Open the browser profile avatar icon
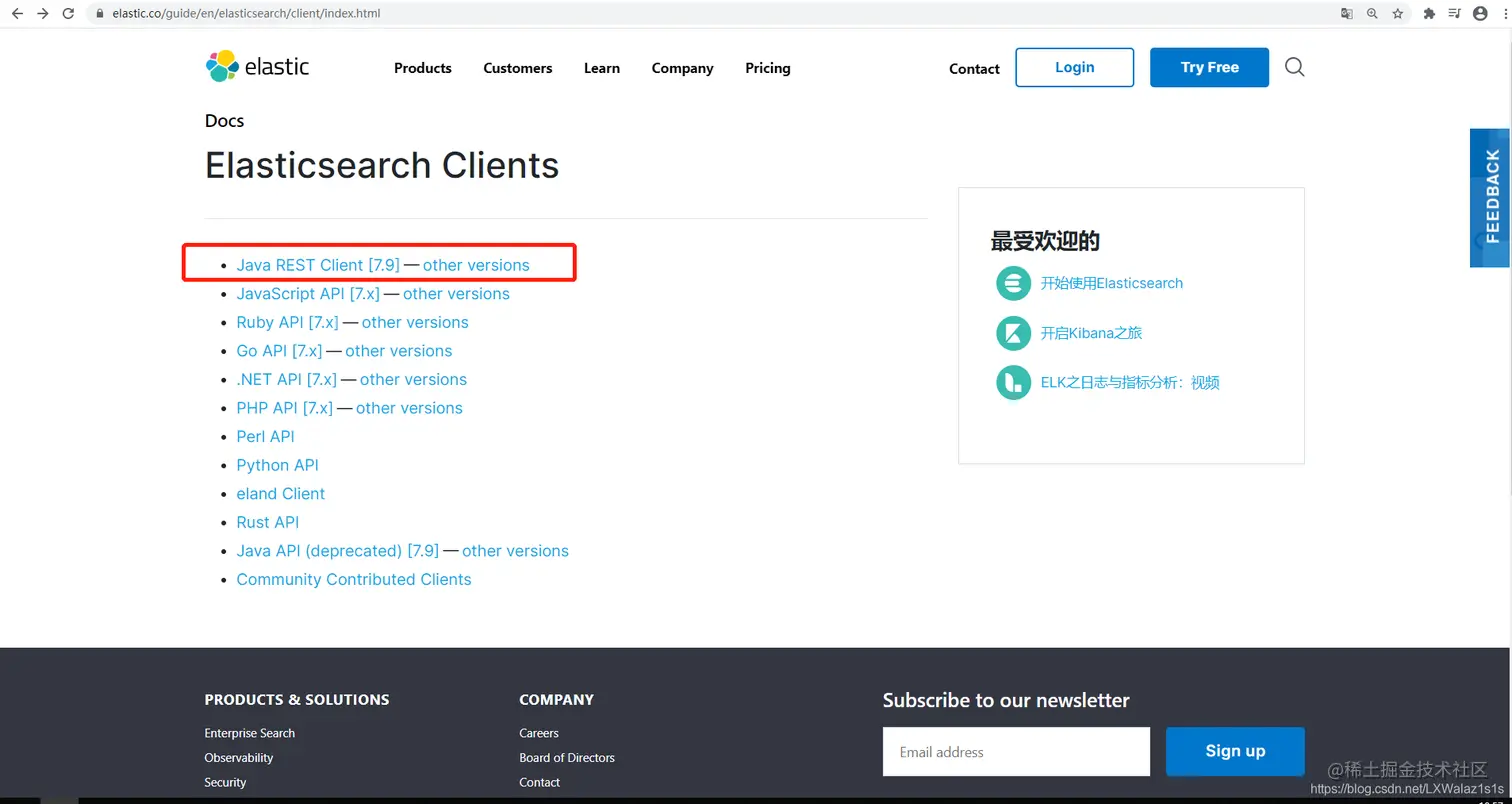This screenshot has width=1512, height=804. click(x=1481, y=14)
